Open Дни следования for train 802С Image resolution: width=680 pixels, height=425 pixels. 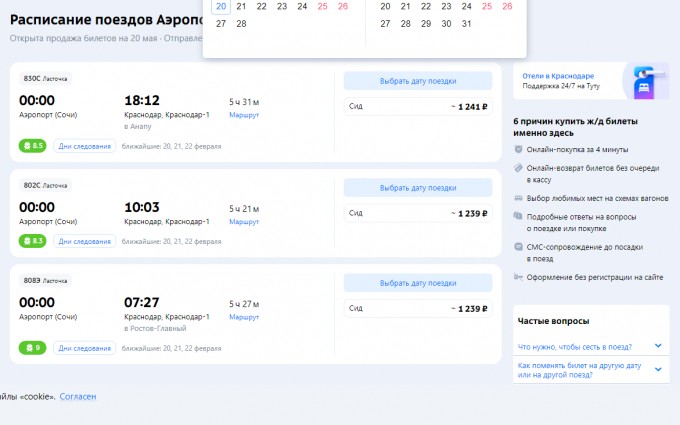point(85,241)
